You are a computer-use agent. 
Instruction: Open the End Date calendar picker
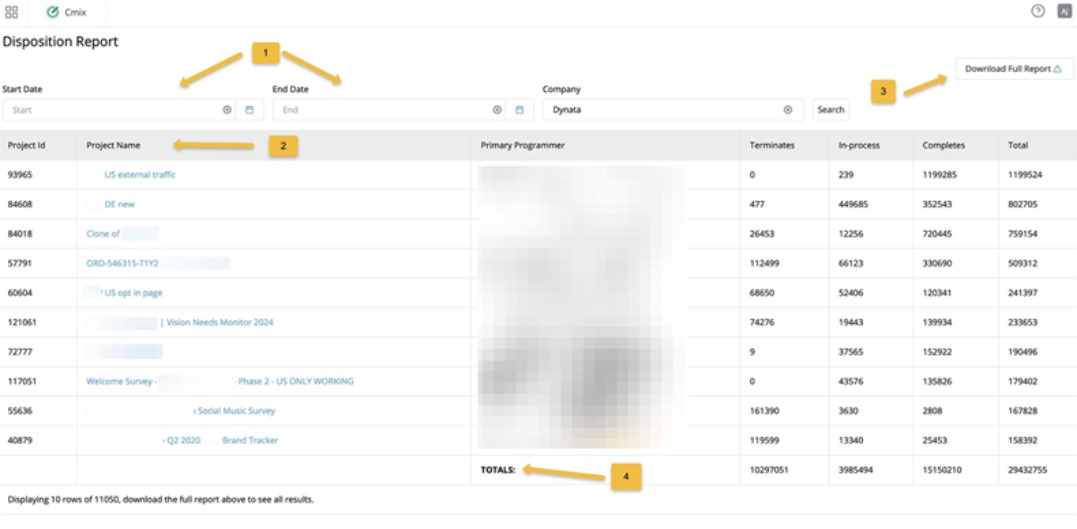click(x=519, y=110)
